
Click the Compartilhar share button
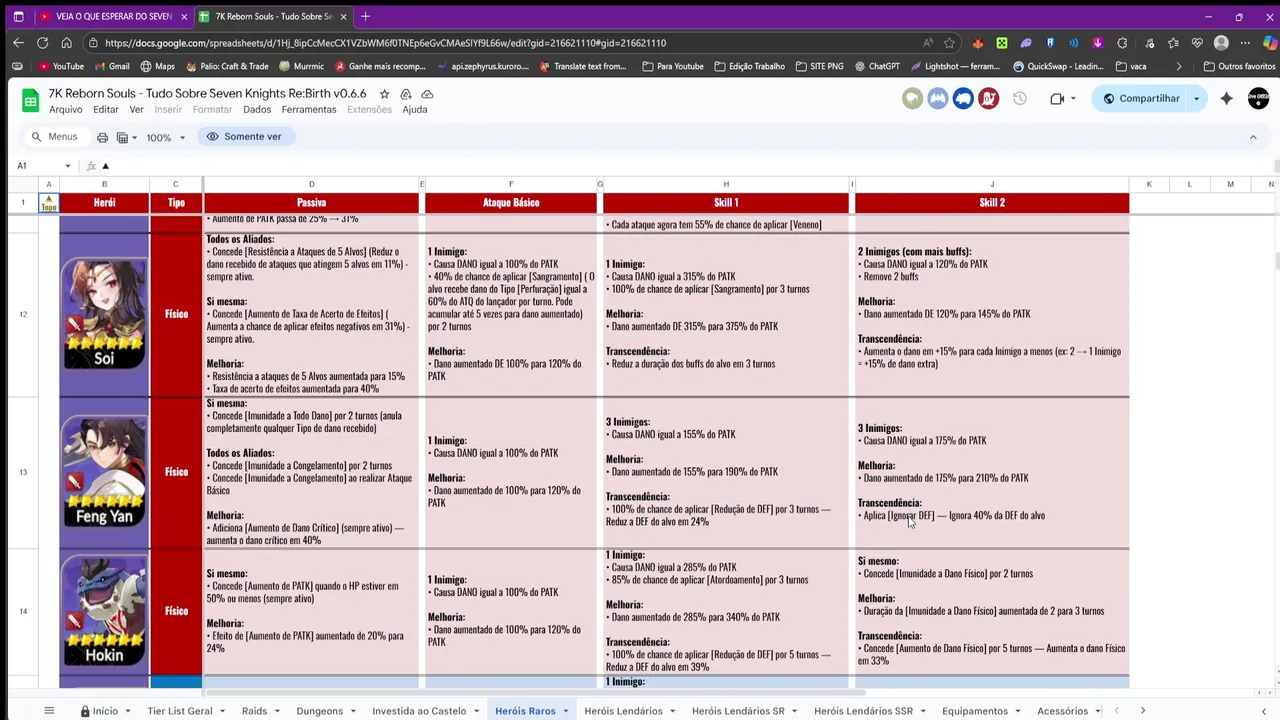click(1140, 98)
